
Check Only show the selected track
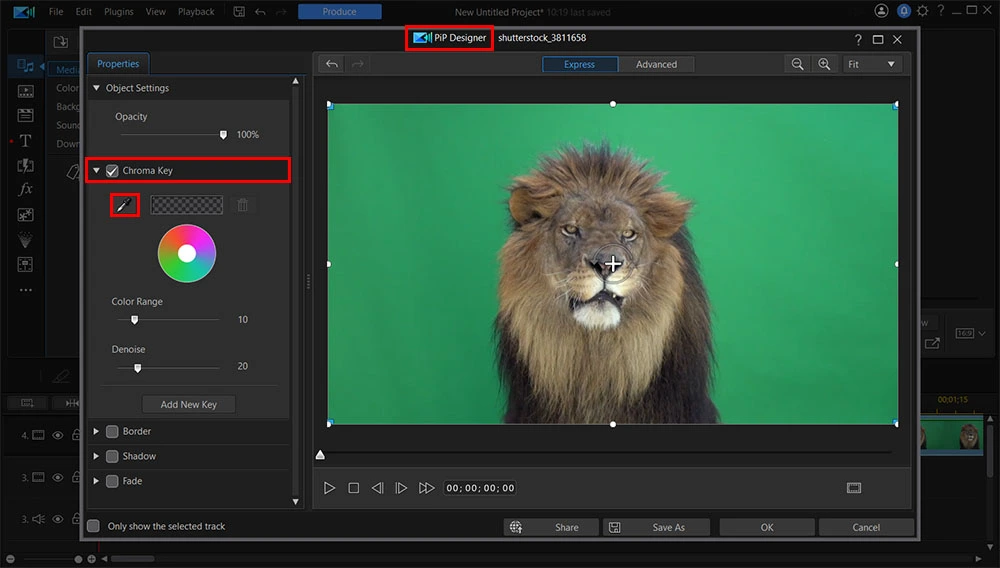(94, 526)
